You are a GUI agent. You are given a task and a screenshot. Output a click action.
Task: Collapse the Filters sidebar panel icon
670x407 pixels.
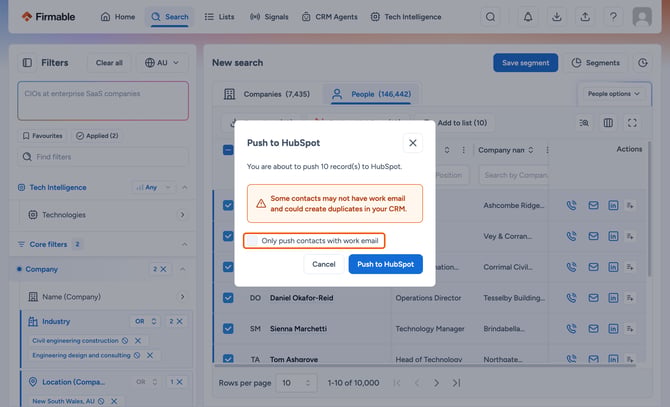27,63
